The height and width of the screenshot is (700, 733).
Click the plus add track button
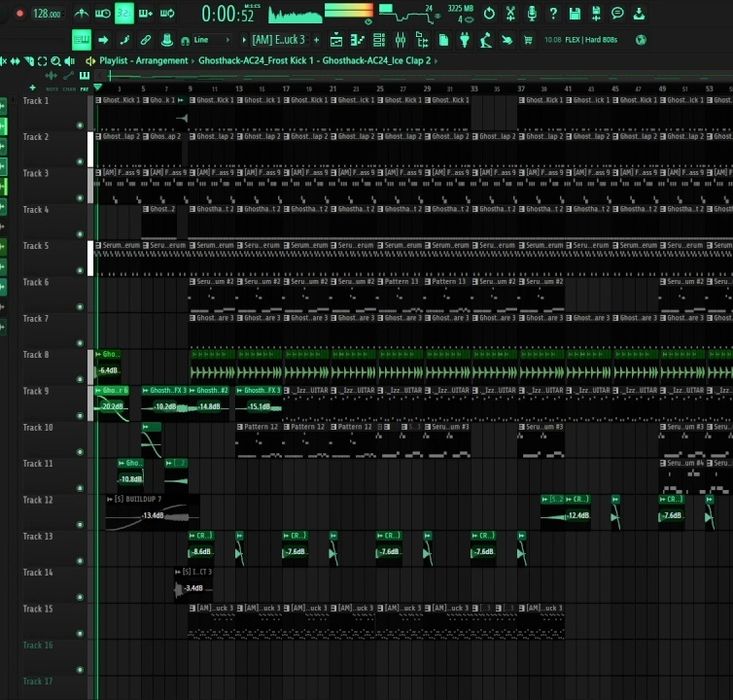tap(32, 87)
